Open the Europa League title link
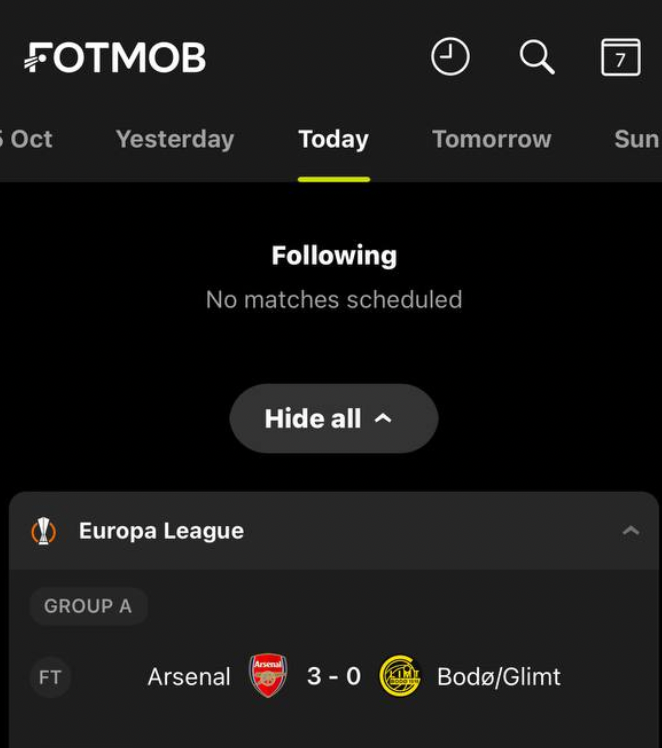 click(x=161, y=531)
